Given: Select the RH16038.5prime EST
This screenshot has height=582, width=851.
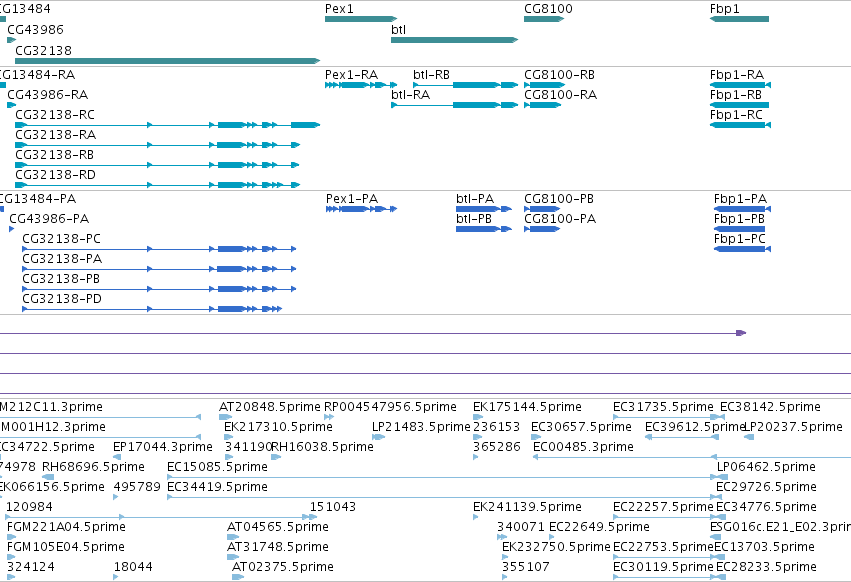Looking at the screenshot, I should tap(276, 457).
